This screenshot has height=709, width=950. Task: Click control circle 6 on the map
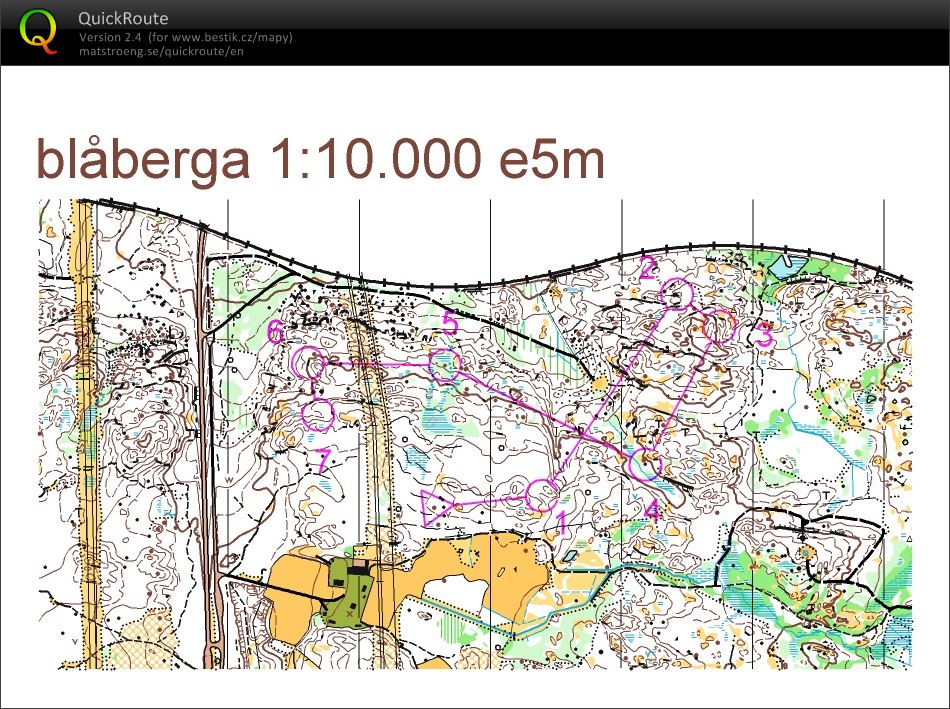(x=312, y=364)
